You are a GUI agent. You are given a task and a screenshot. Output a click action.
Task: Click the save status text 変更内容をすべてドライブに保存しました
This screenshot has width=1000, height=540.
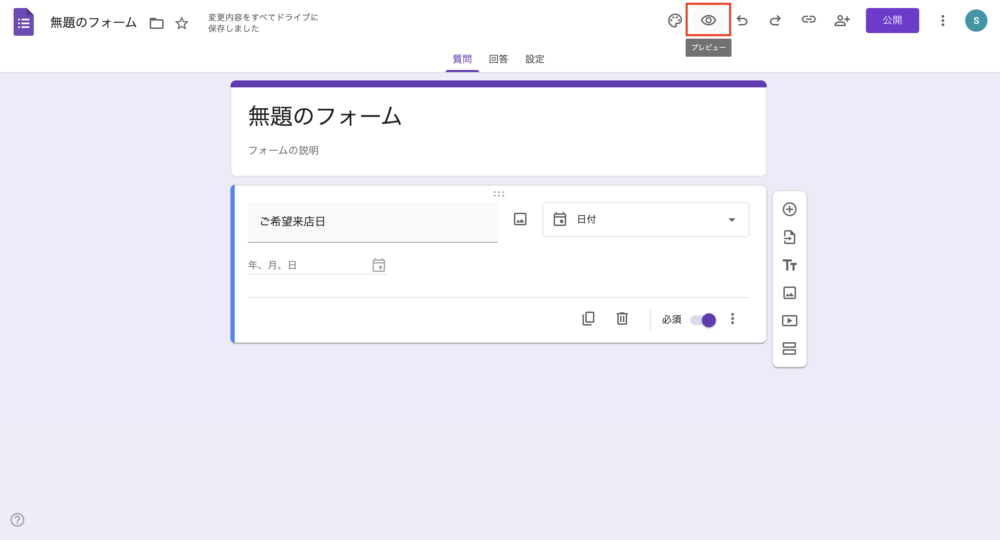(x=263, y=23)
